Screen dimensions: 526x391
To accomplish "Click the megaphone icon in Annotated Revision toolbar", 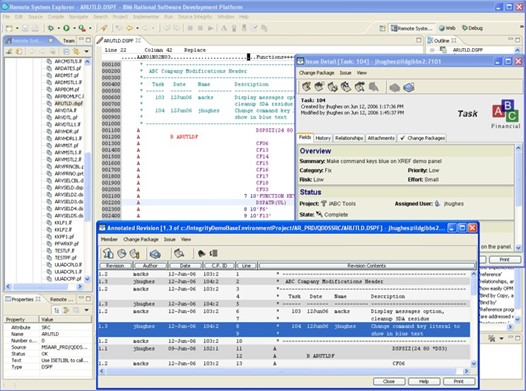I will click(201, 253).
